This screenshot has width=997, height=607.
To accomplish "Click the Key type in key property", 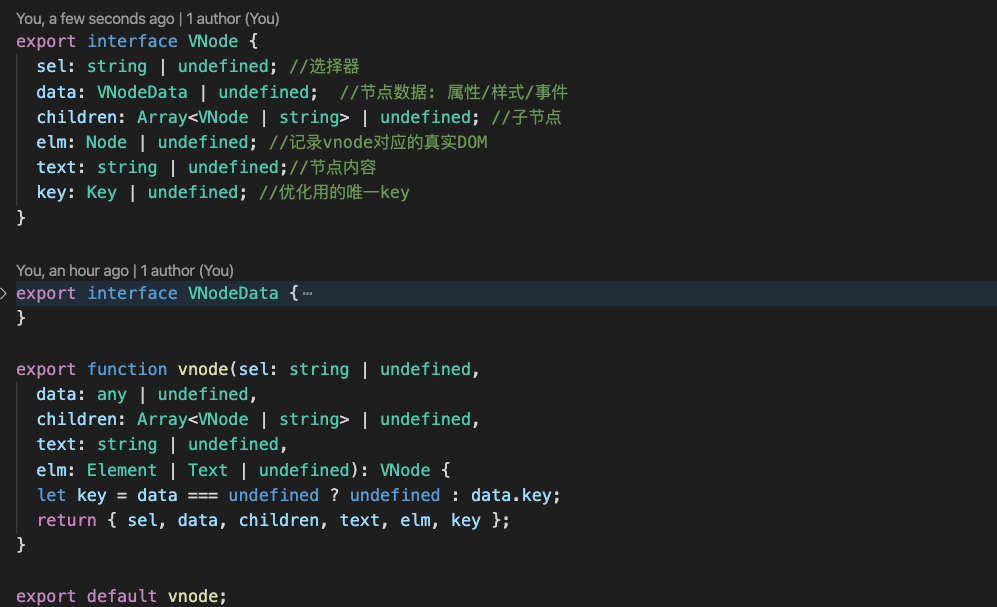I will point(101,192).
